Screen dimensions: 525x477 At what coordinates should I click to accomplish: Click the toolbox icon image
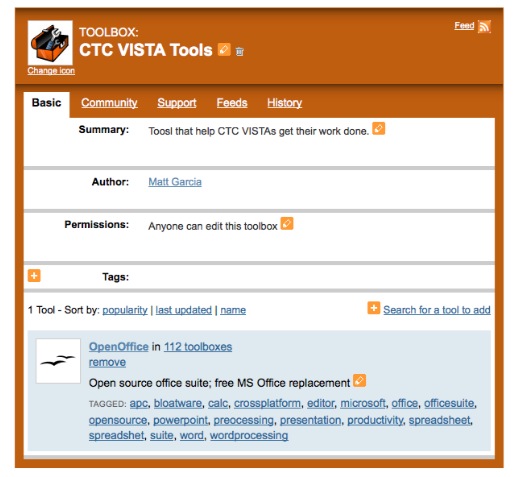tap(50, 43)
